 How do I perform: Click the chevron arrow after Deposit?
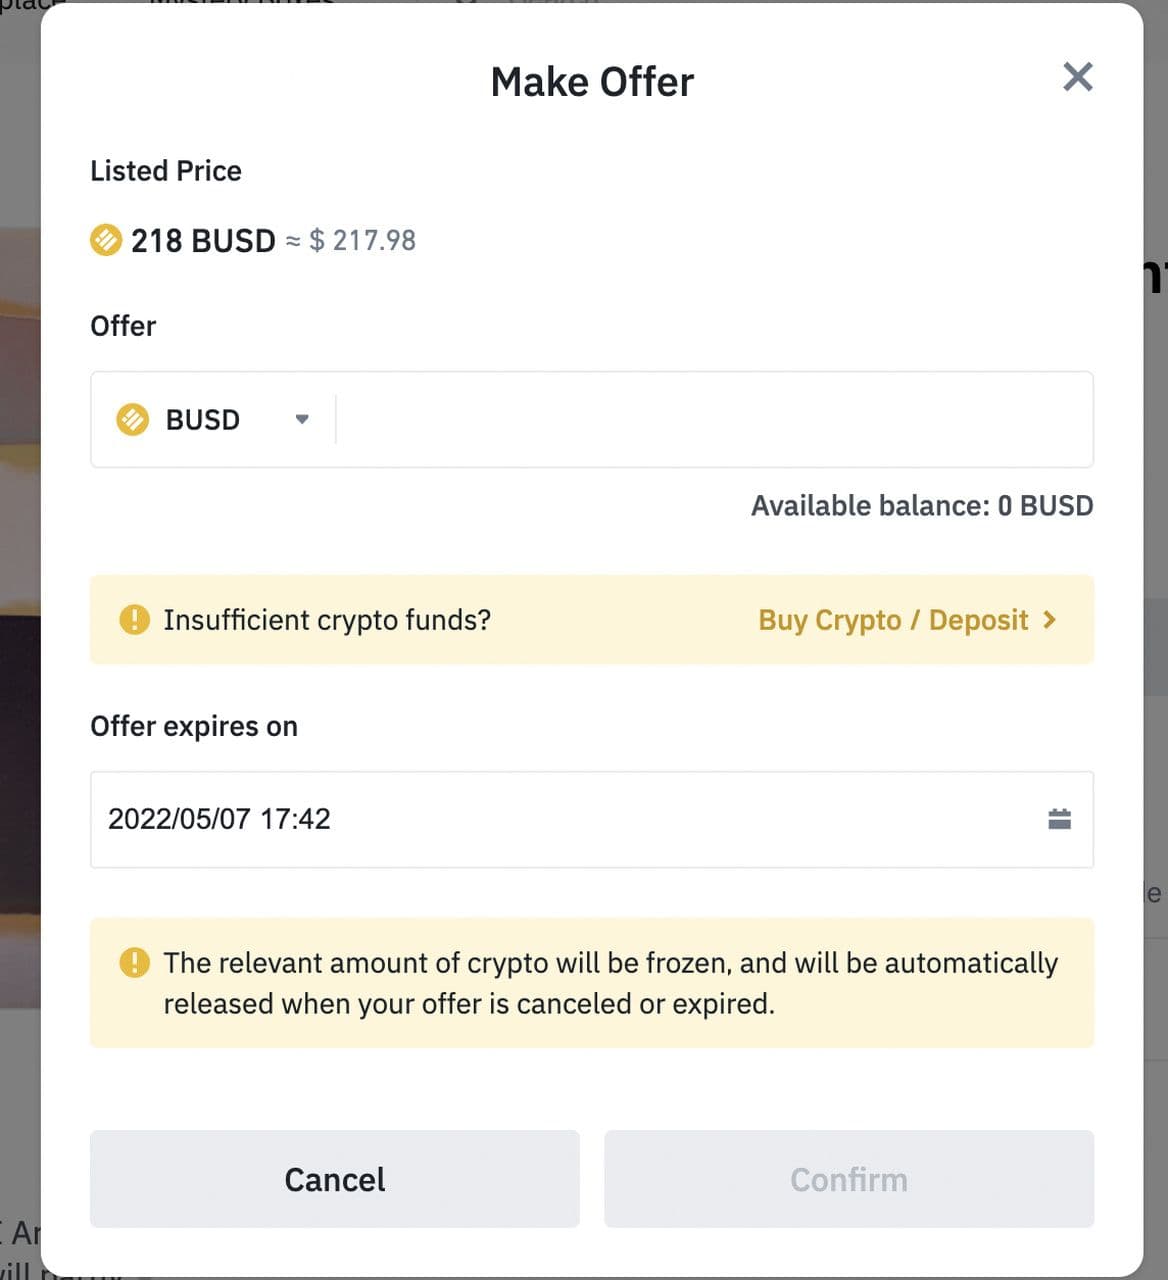click(1049, 620)
